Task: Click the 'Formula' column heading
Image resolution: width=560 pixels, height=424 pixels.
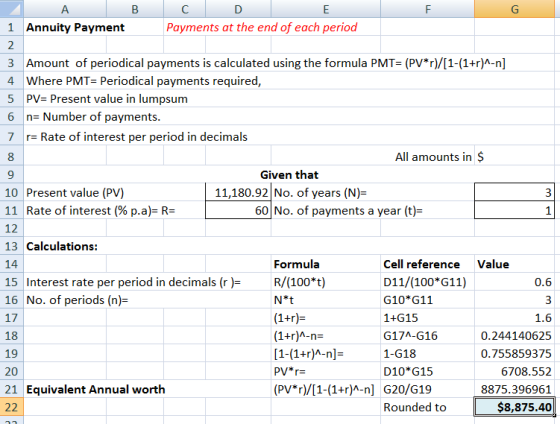Action: (296, 264)
